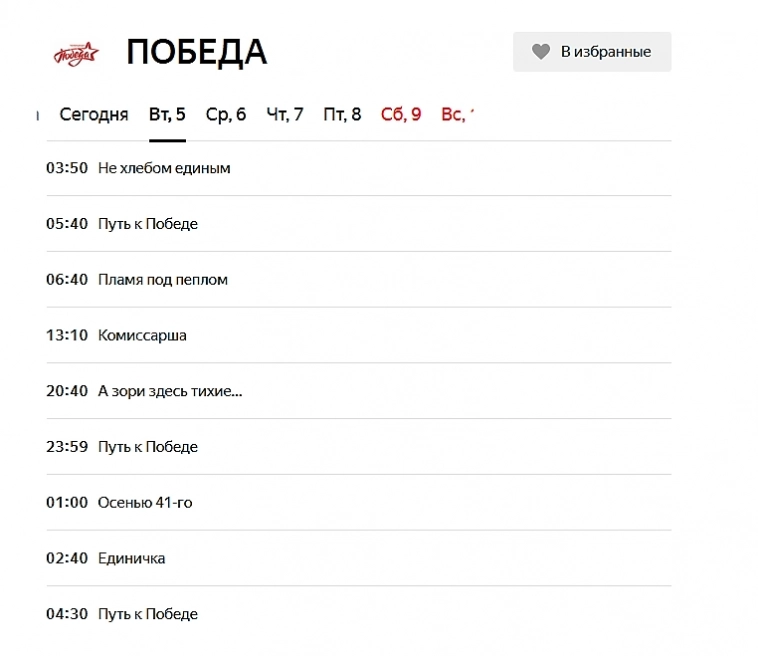Image resolution: width=758 pixels, height=656 pixels.
Task: Go to the Чт, 7 tab
Action: click(x=285, y=114)
